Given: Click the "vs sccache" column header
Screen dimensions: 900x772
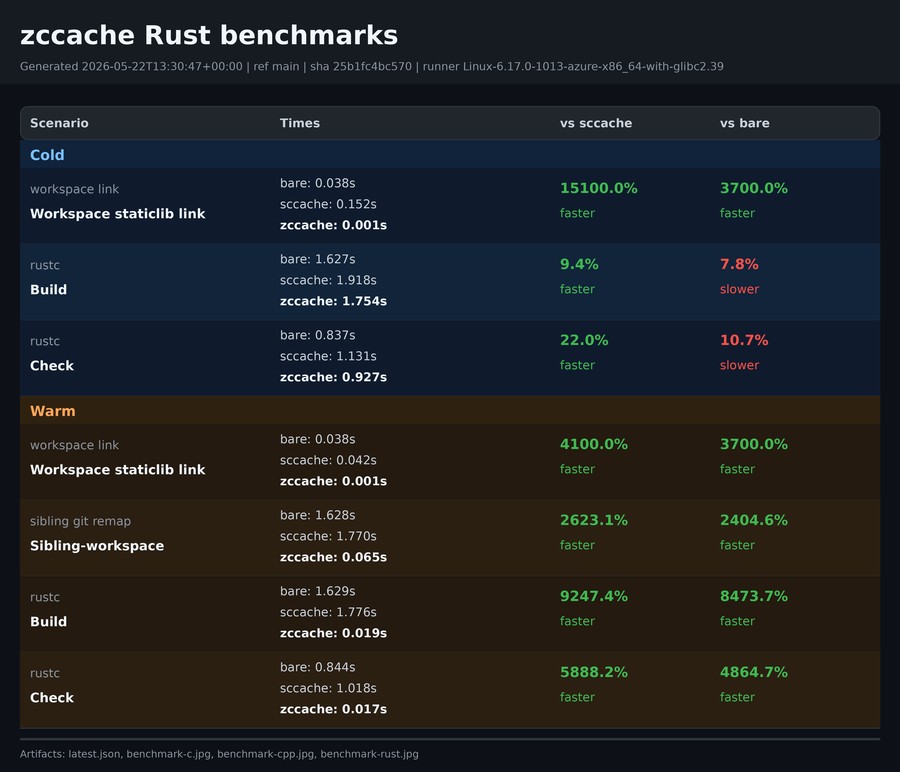Looking at the screenshot, I should 596,123.
